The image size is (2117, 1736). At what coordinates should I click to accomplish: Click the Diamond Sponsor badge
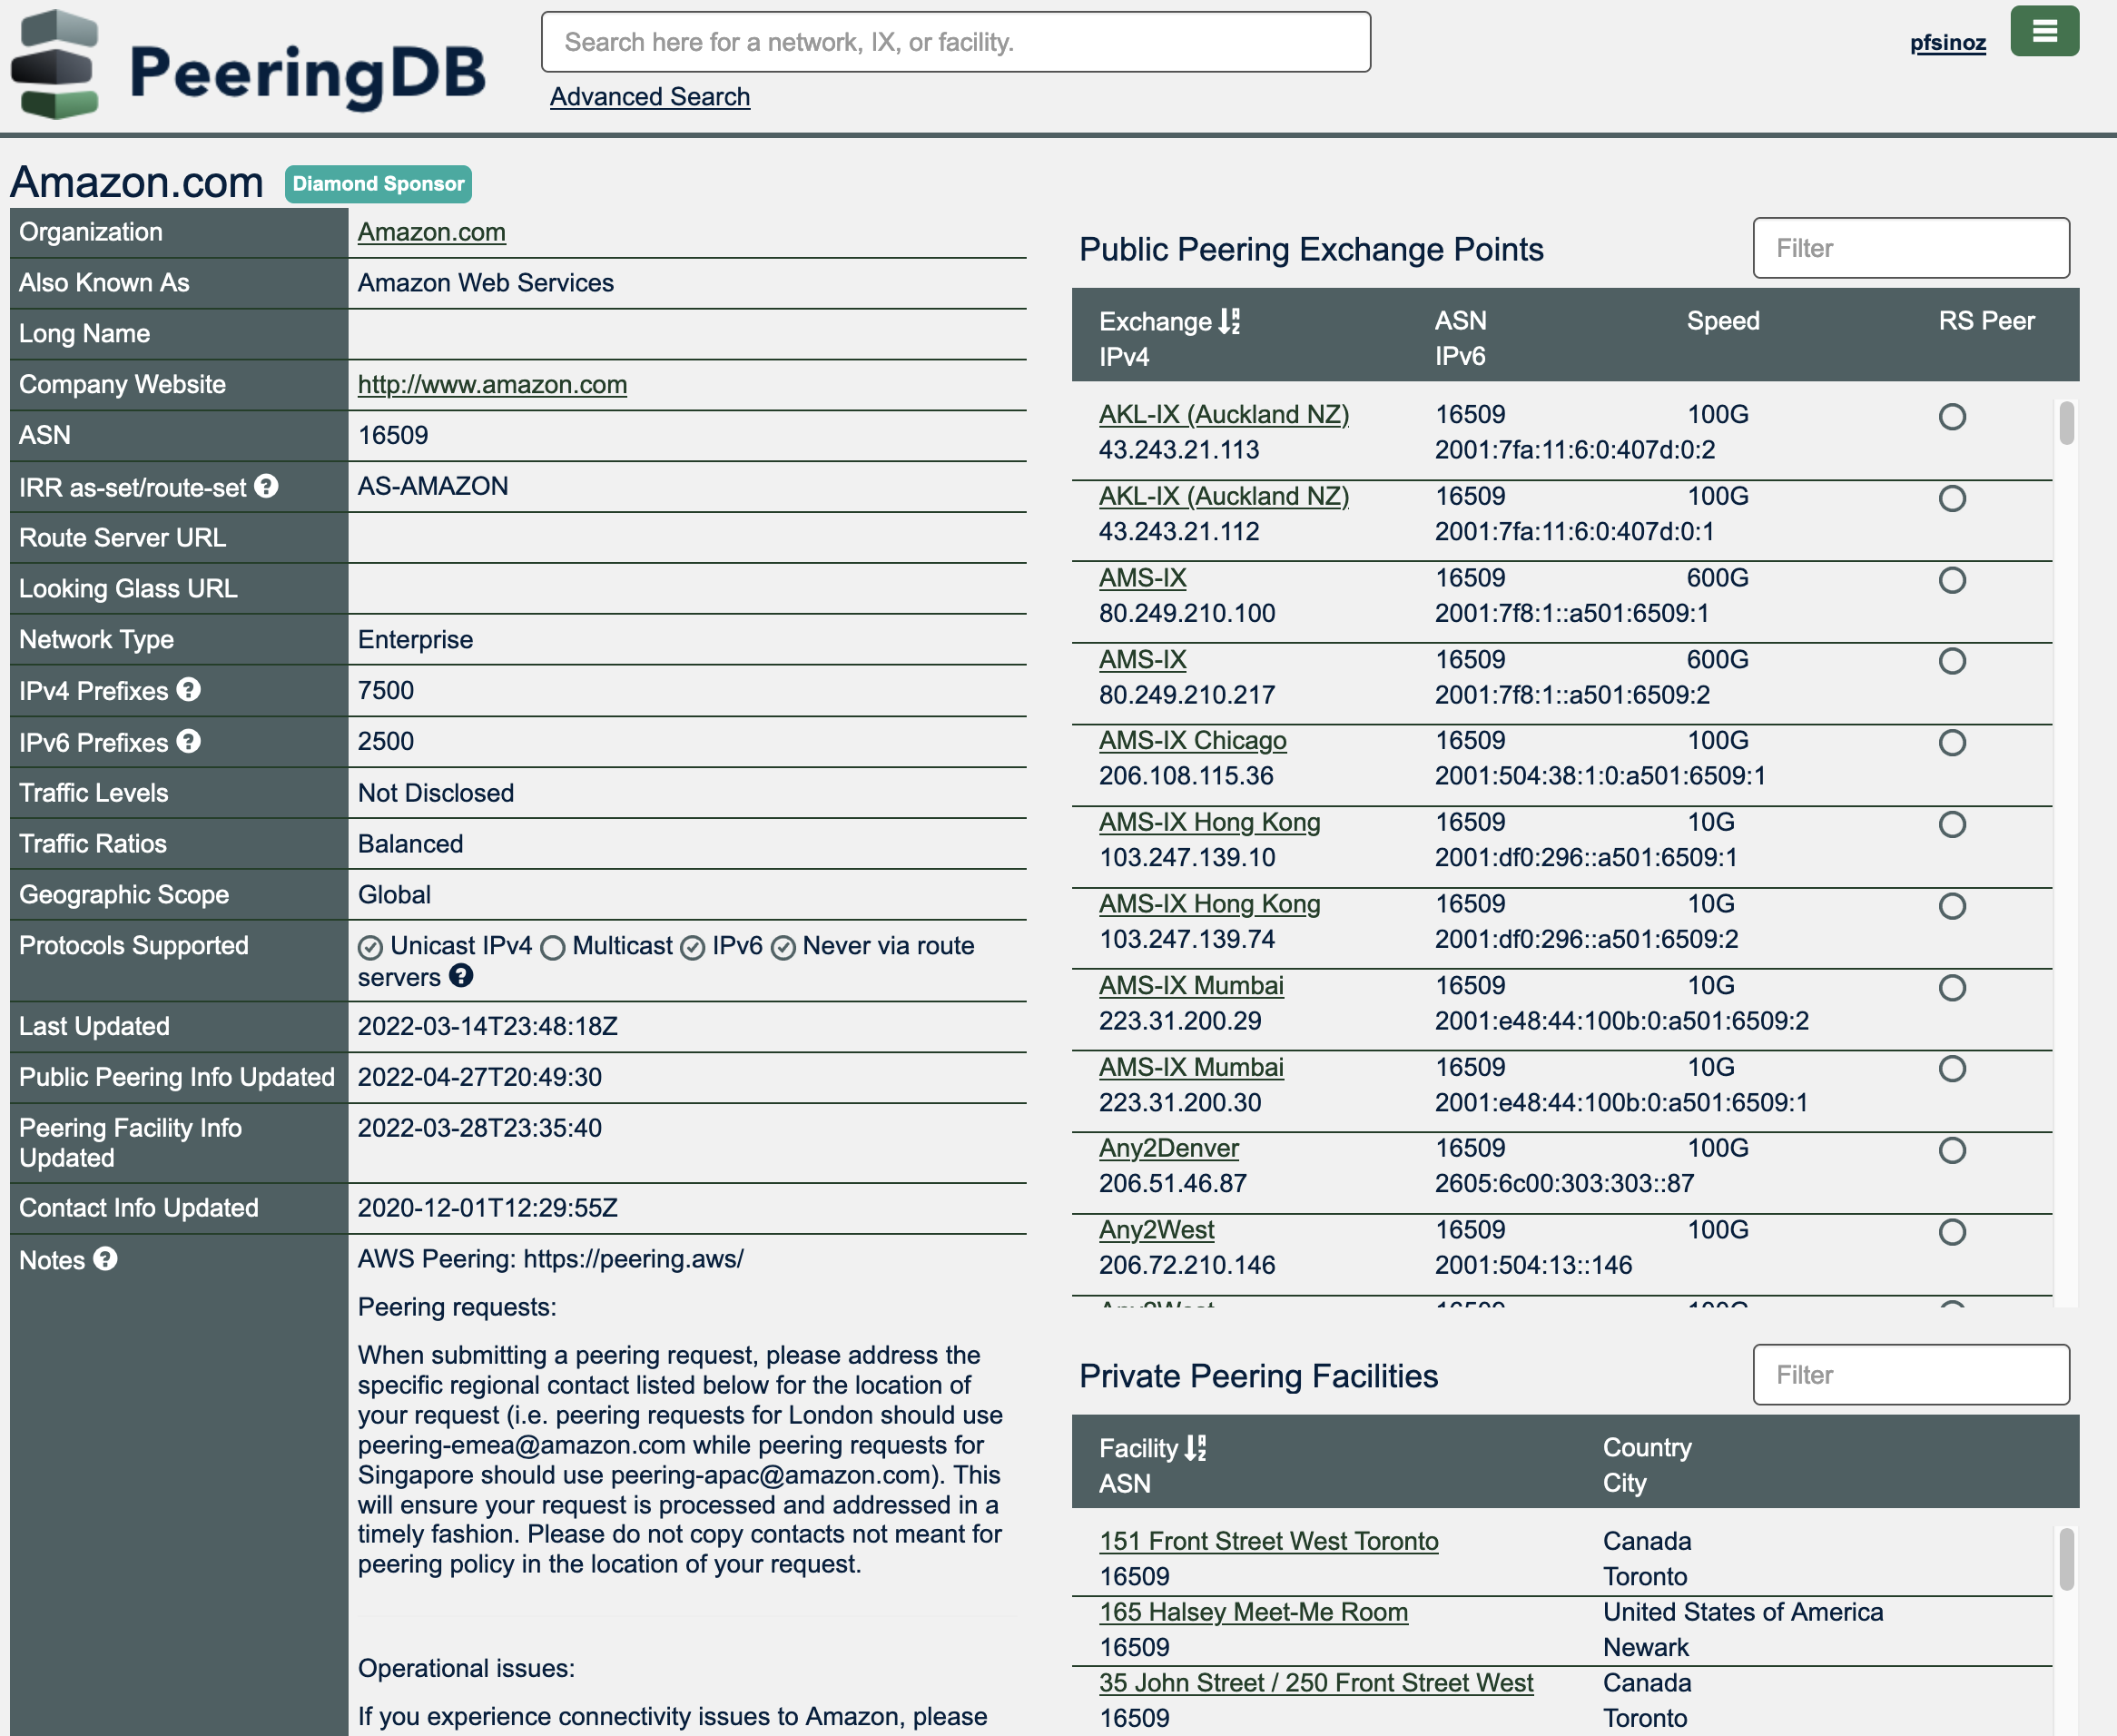pyautogui.click(x=378, y=184)
